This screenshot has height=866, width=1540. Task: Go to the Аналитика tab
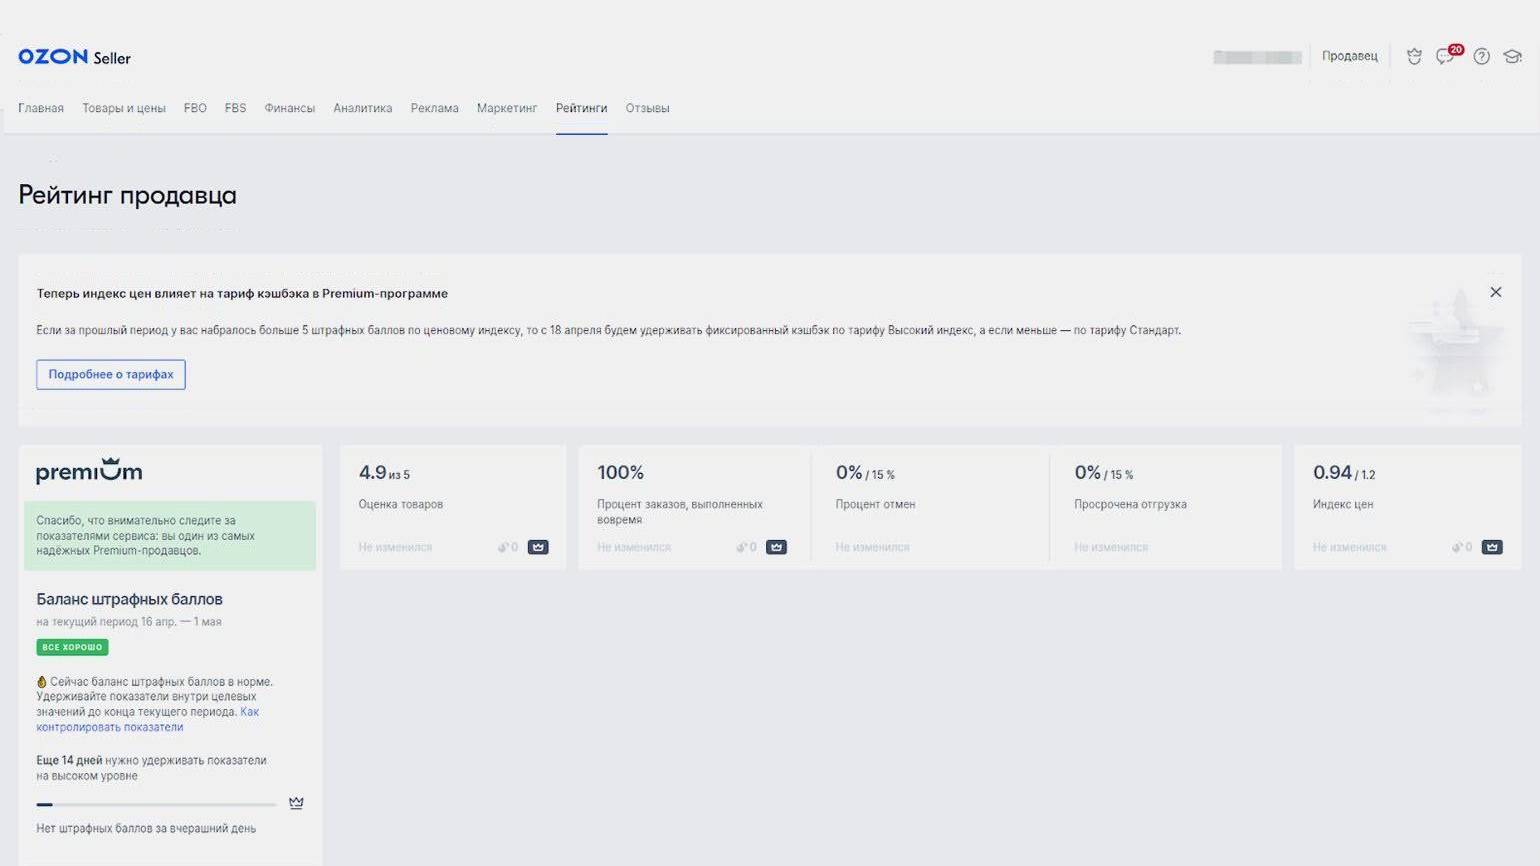(x=362, y=108)
